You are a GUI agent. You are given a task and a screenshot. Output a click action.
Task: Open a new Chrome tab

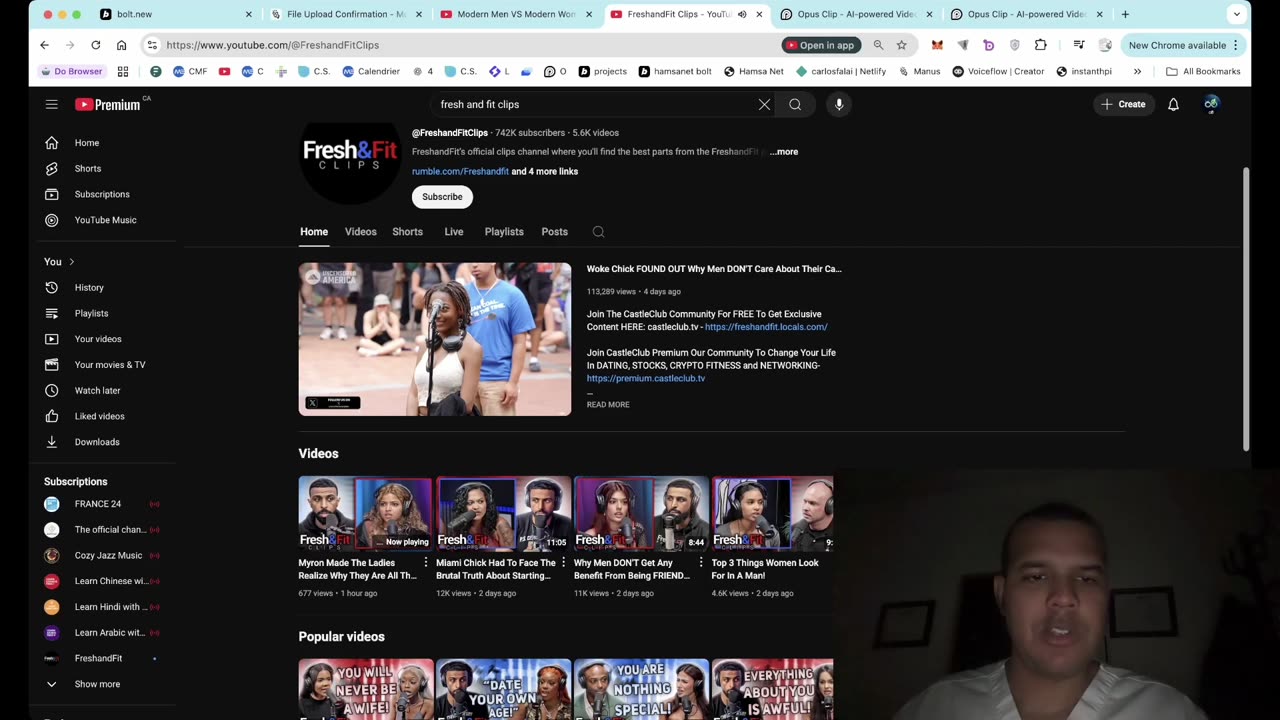(1125, 15)
